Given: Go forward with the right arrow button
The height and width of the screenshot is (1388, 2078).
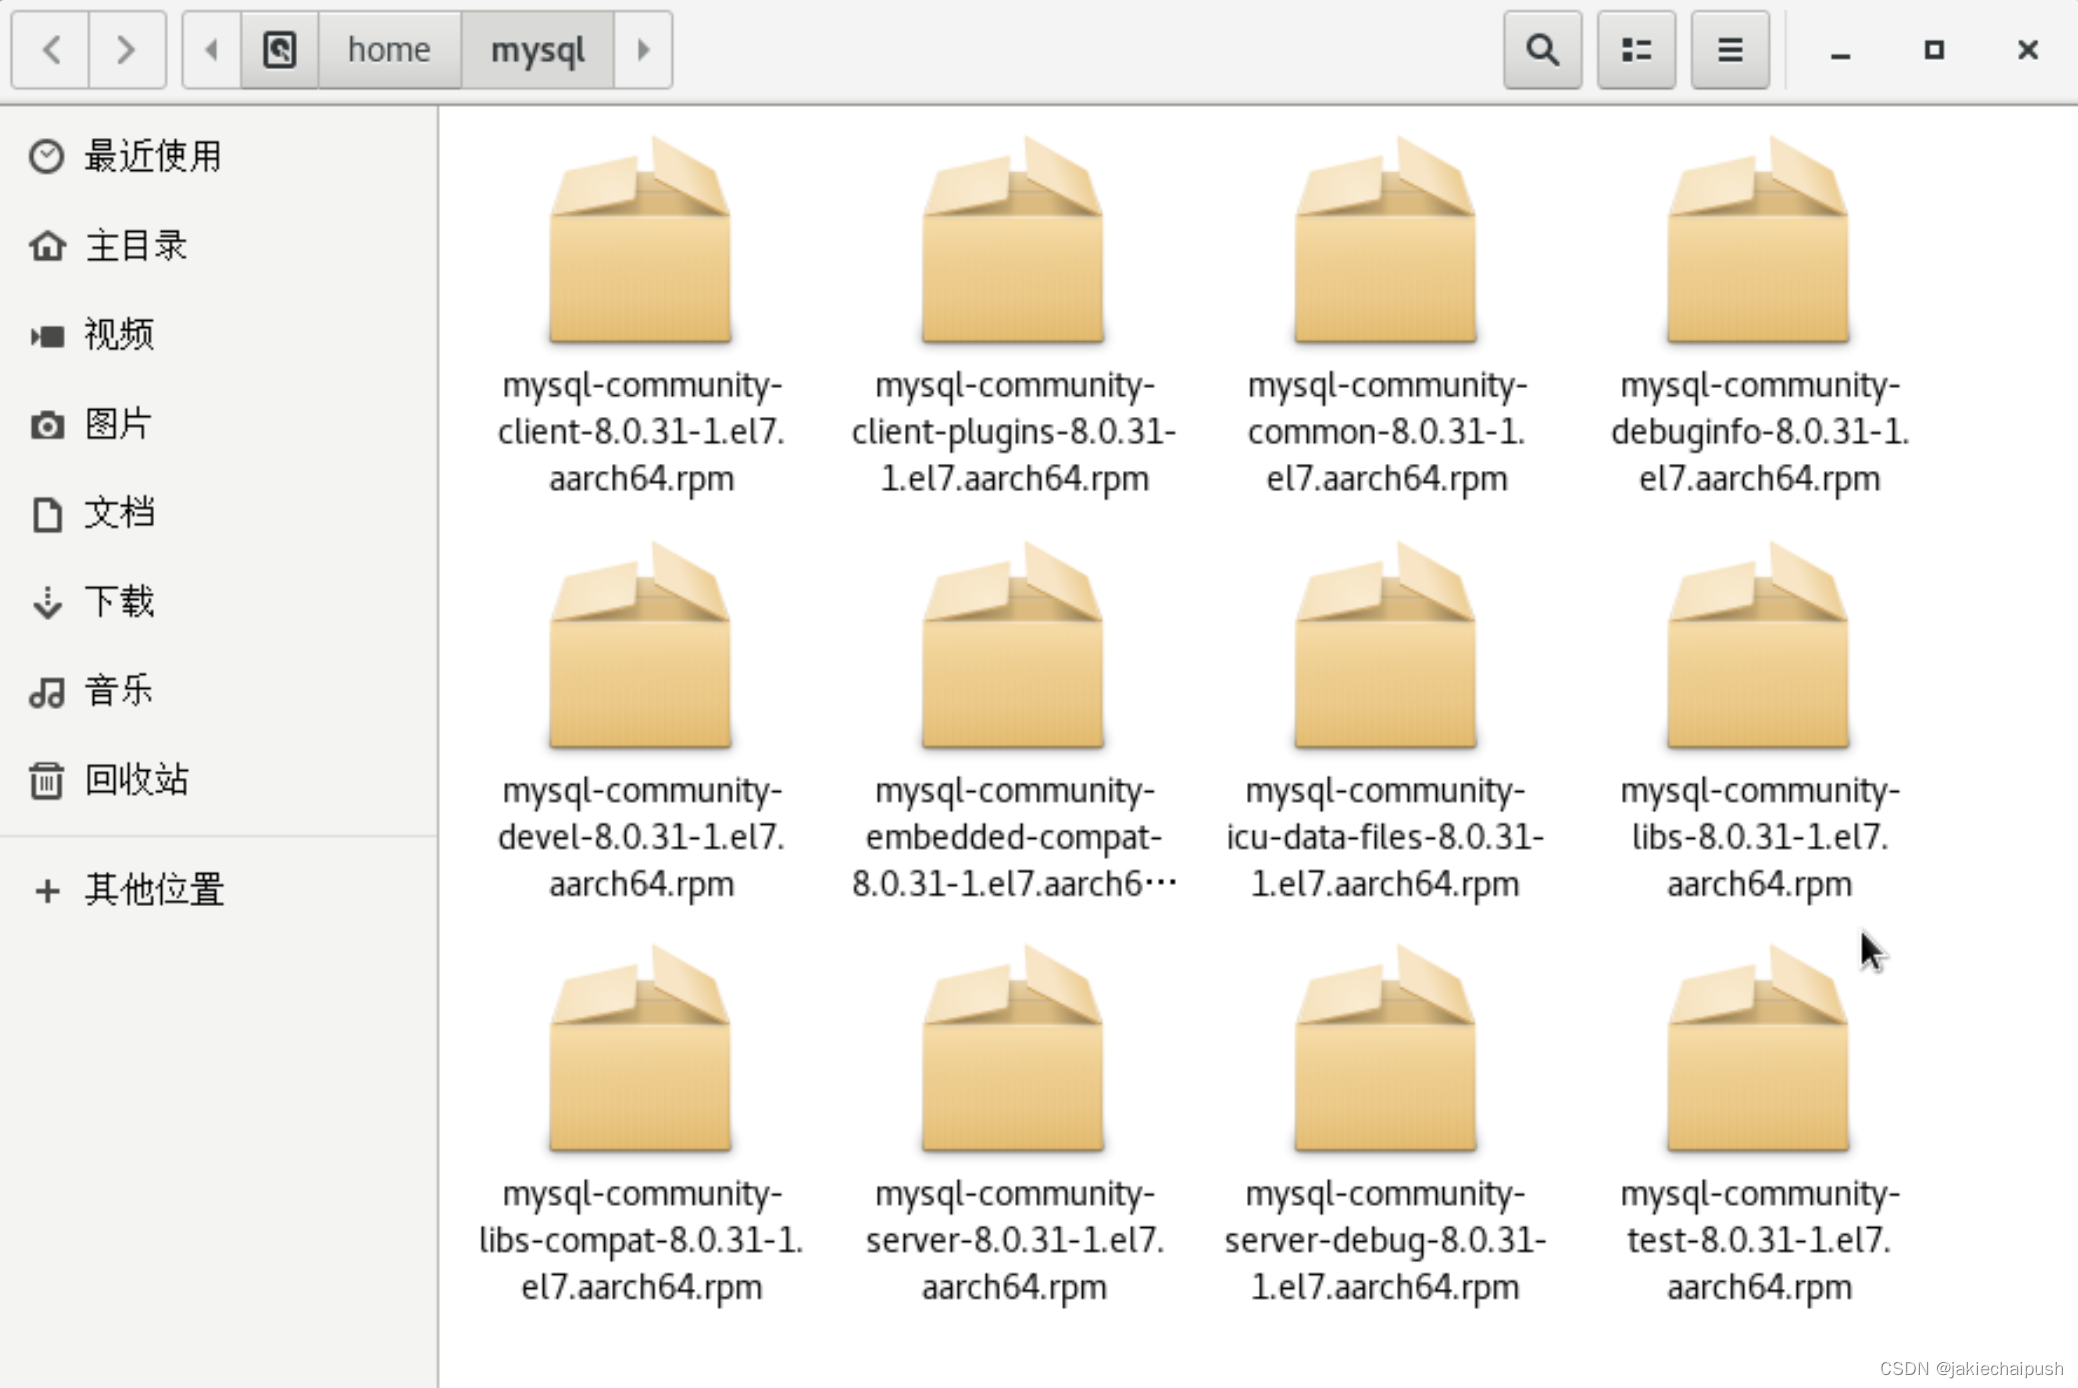Looking at the screenshot, I should click(127, 50).
